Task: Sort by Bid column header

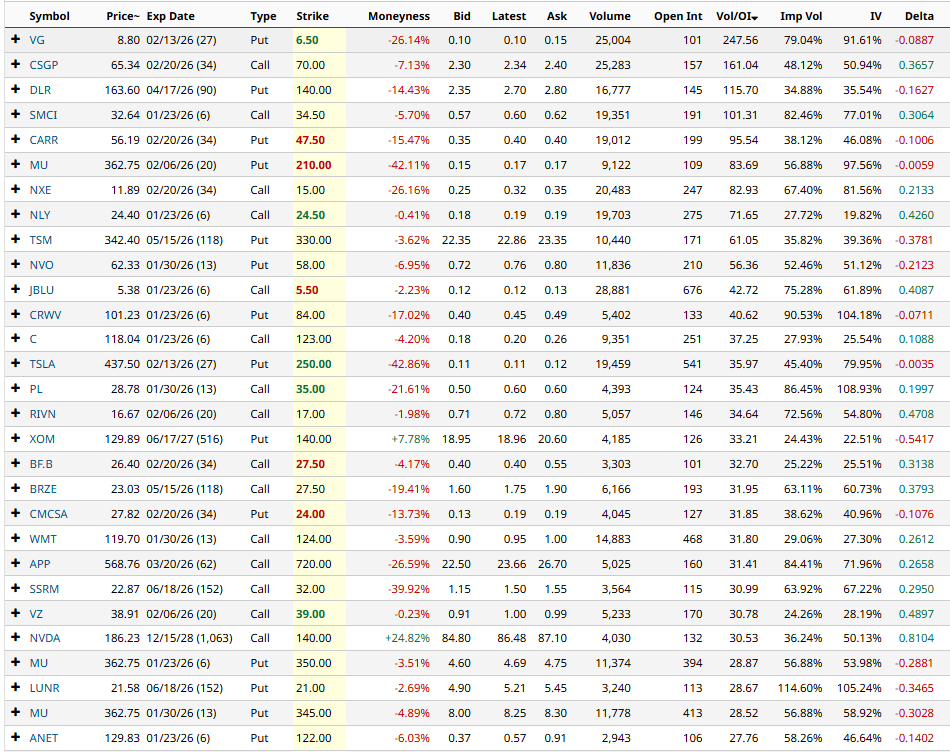Action: 462,16
